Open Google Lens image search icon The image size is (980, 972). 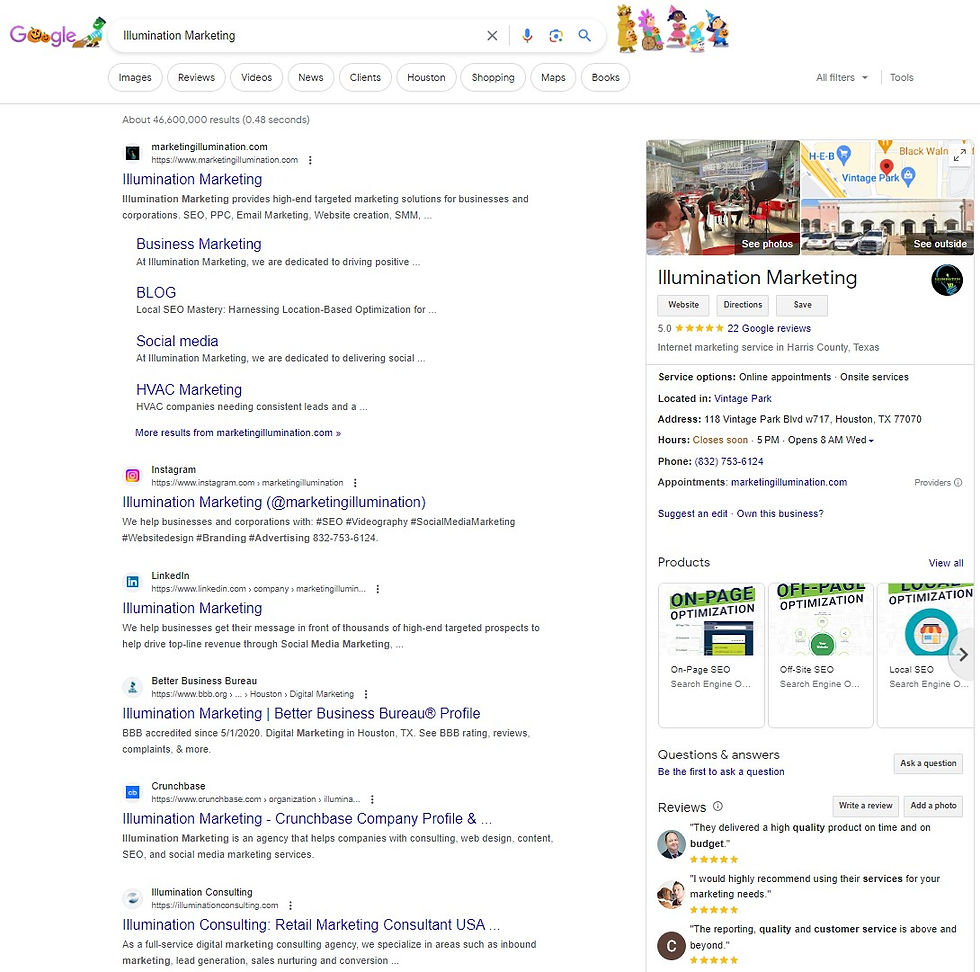556,36
